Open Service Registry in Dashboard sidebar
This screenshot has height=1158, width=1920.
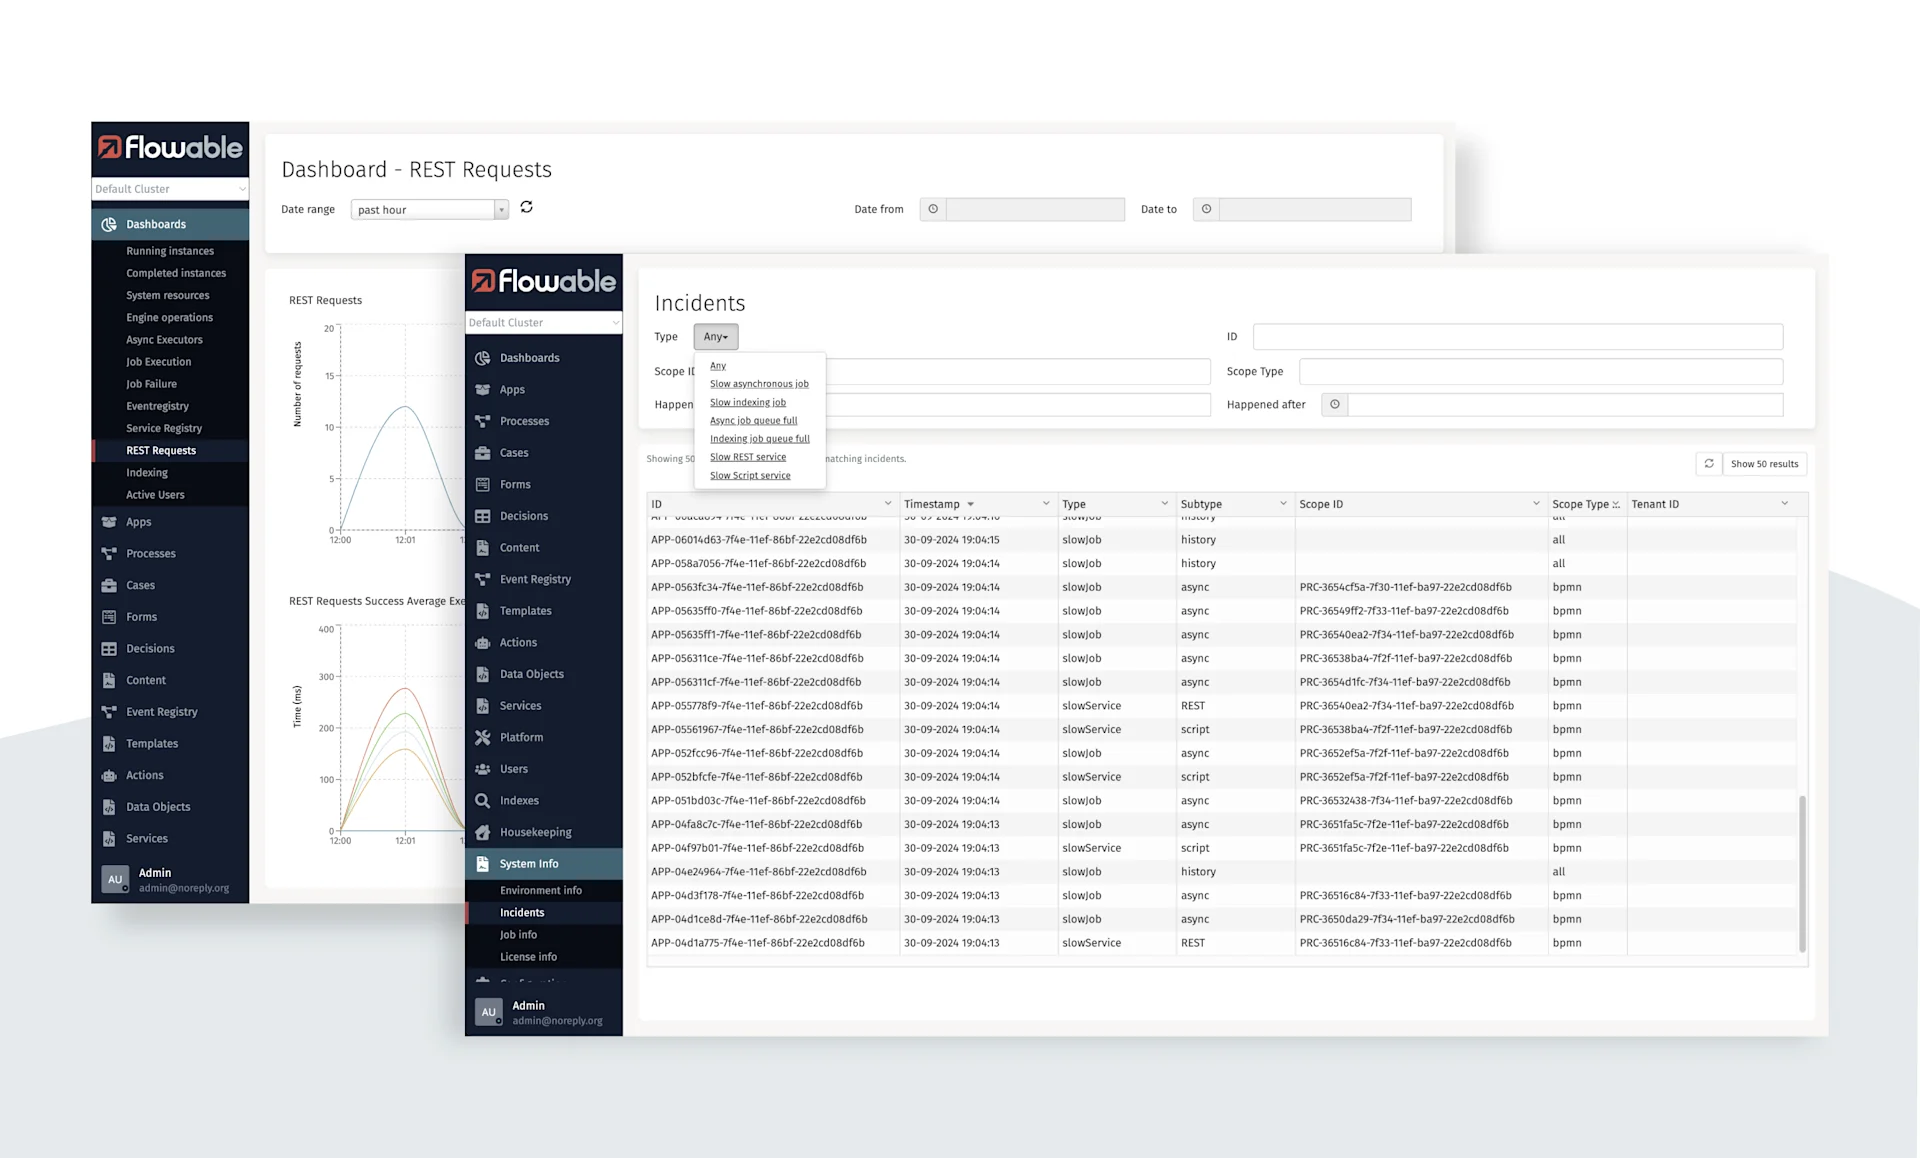pos(164,428)
